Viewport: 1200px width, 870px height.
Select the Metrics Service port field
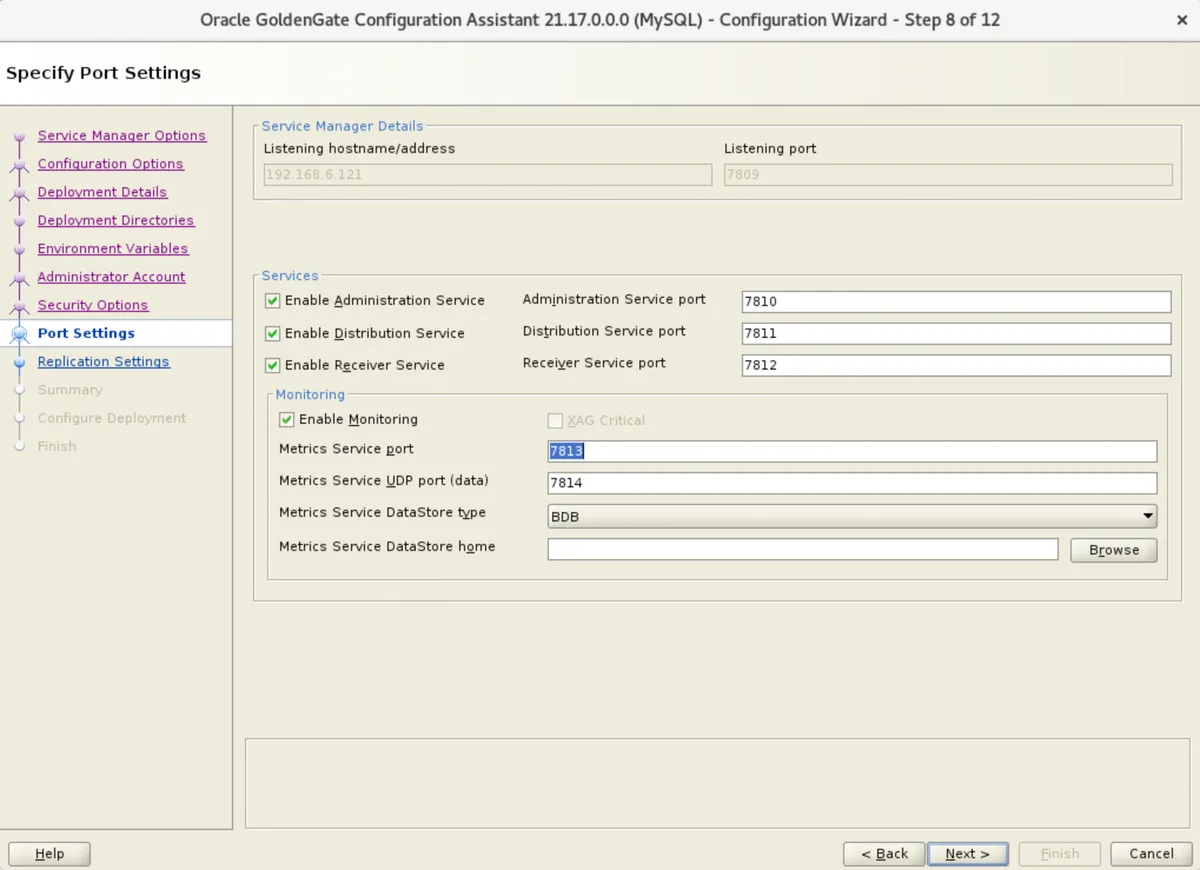[x=851, y=450]
